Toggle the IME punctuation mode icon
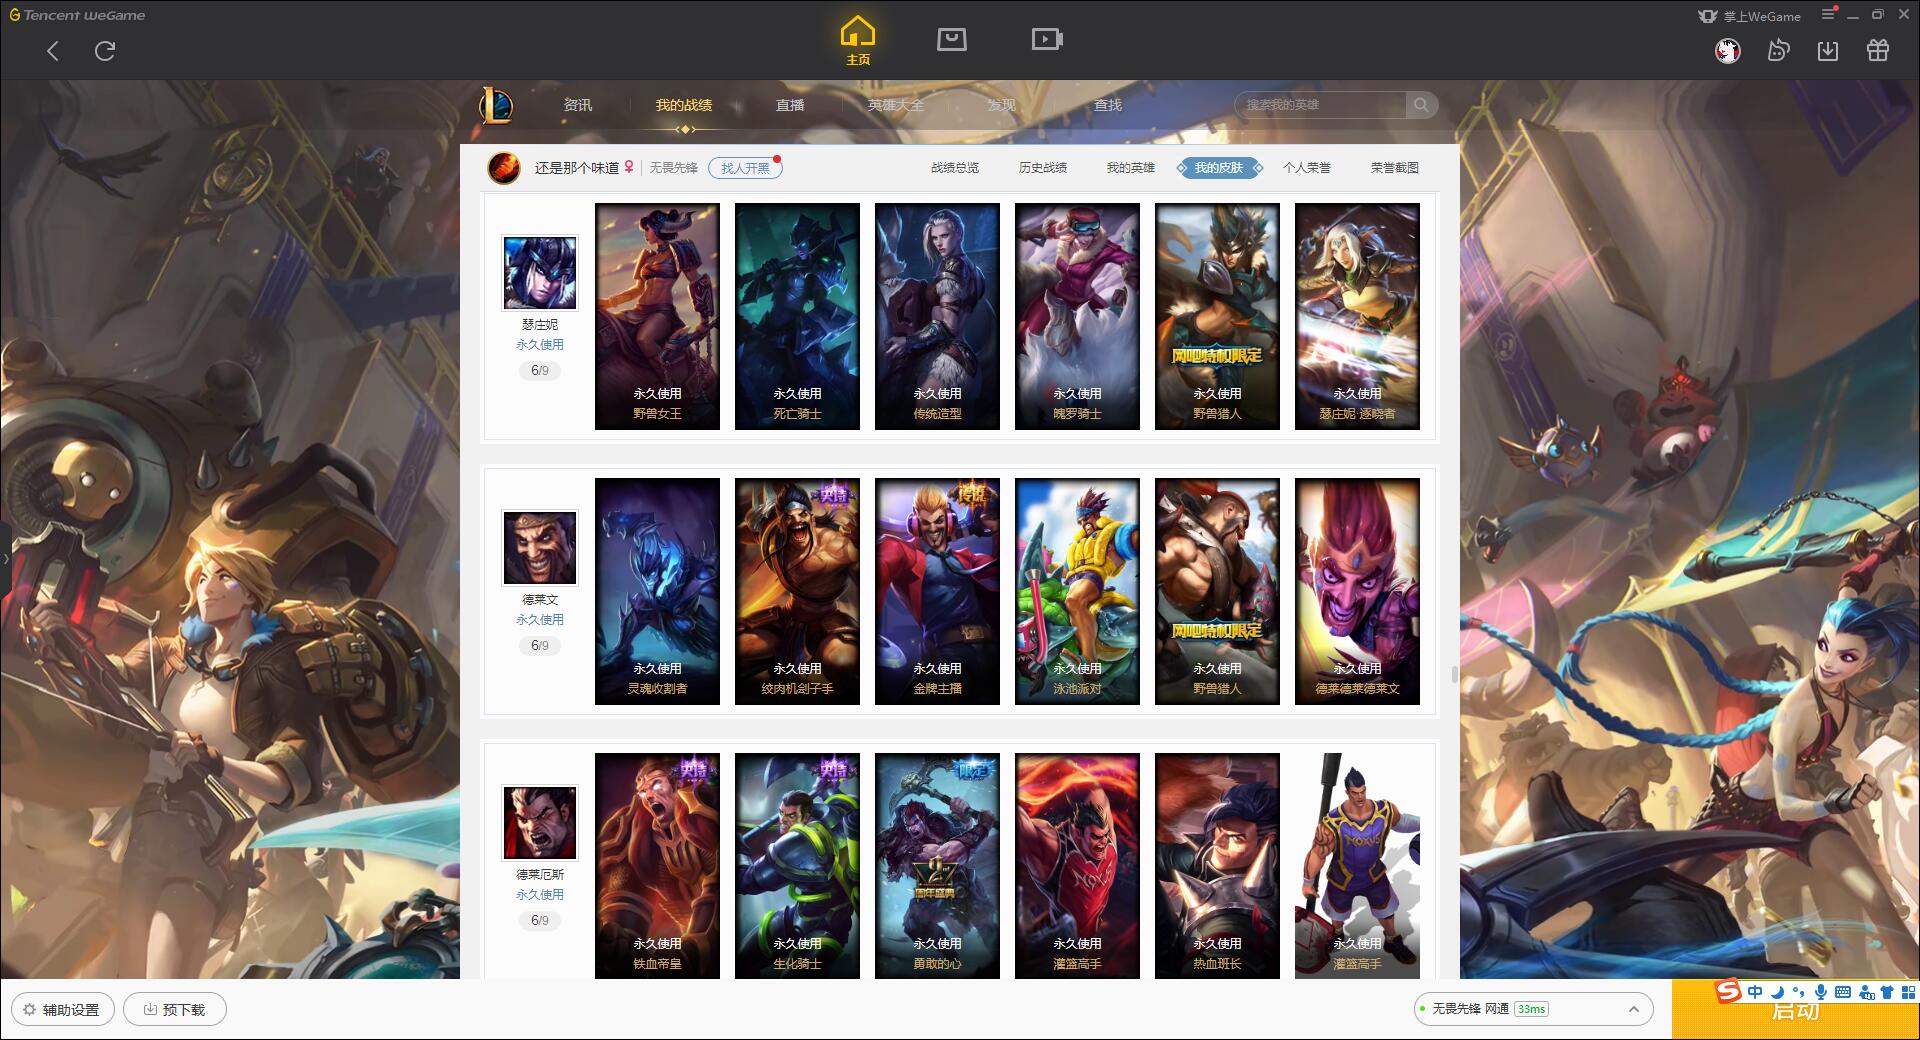The image size is (1920, 1040). [1798, 992]
